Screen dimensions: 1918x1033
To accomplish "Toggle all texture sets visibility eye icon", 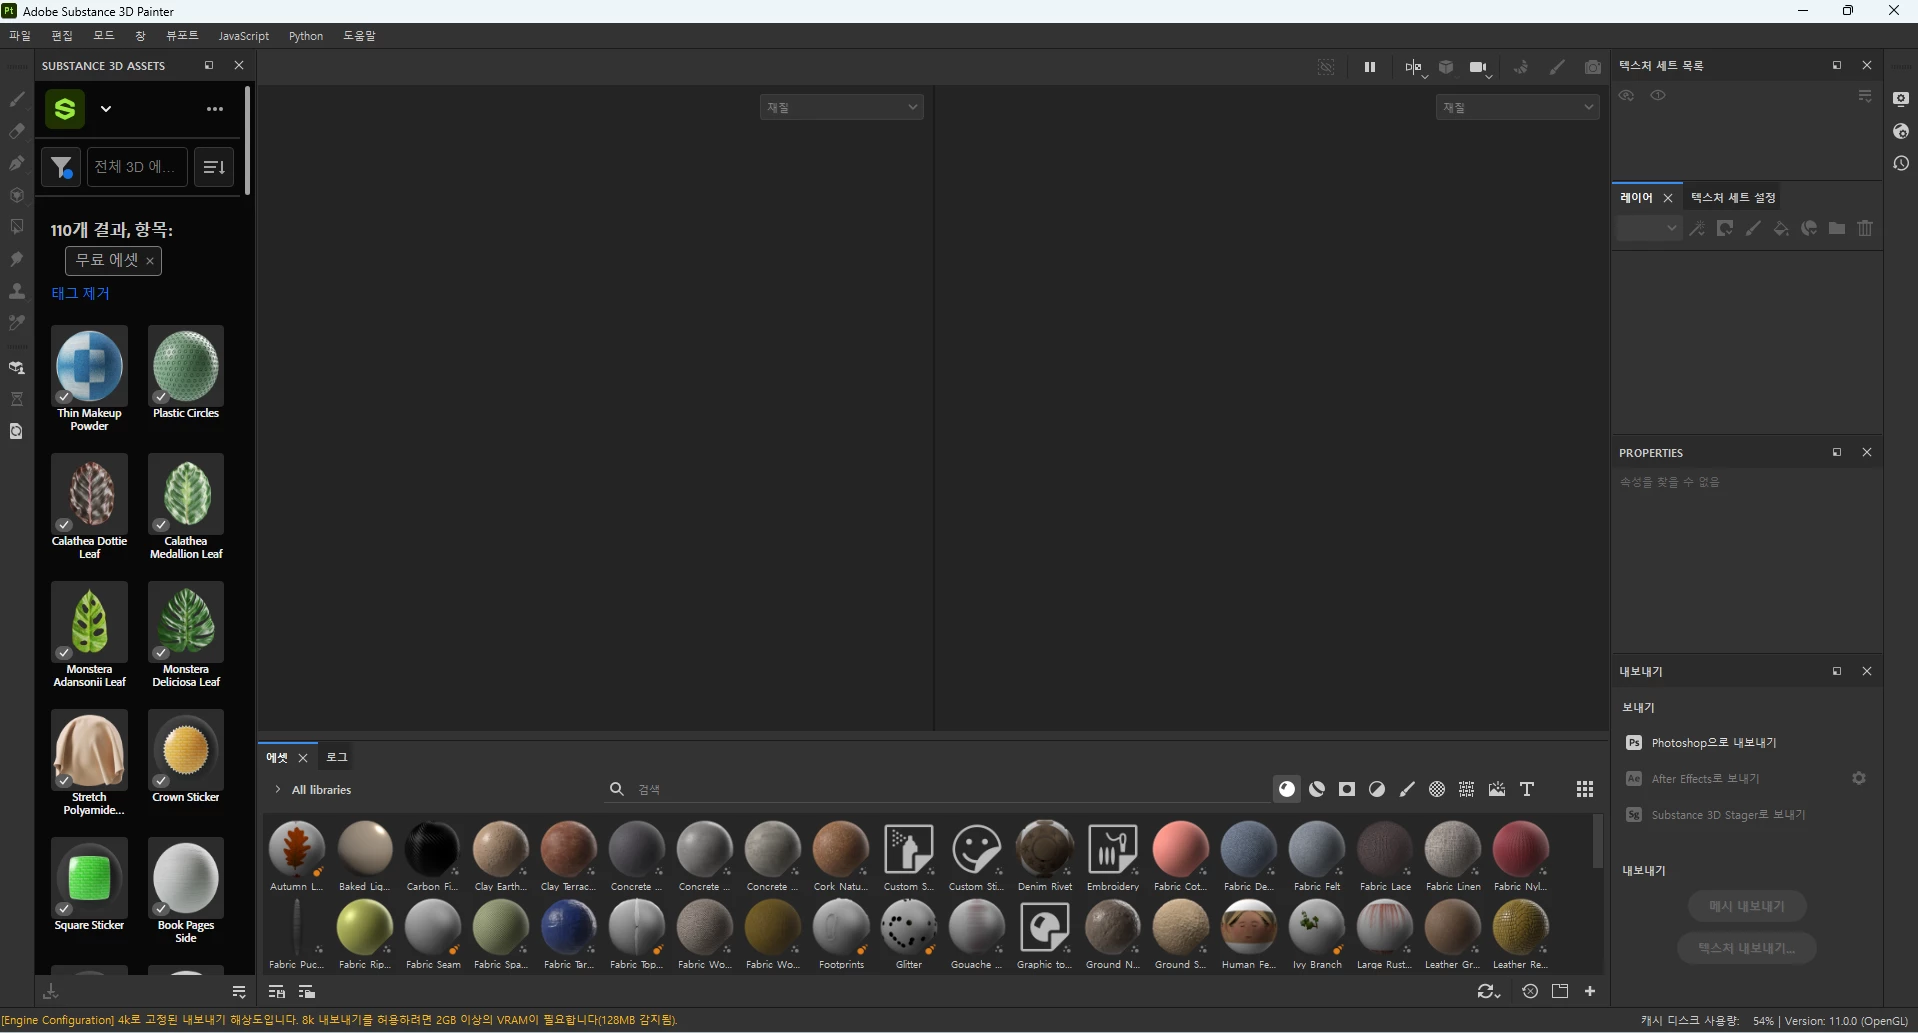I will (x=1627, y=95).
